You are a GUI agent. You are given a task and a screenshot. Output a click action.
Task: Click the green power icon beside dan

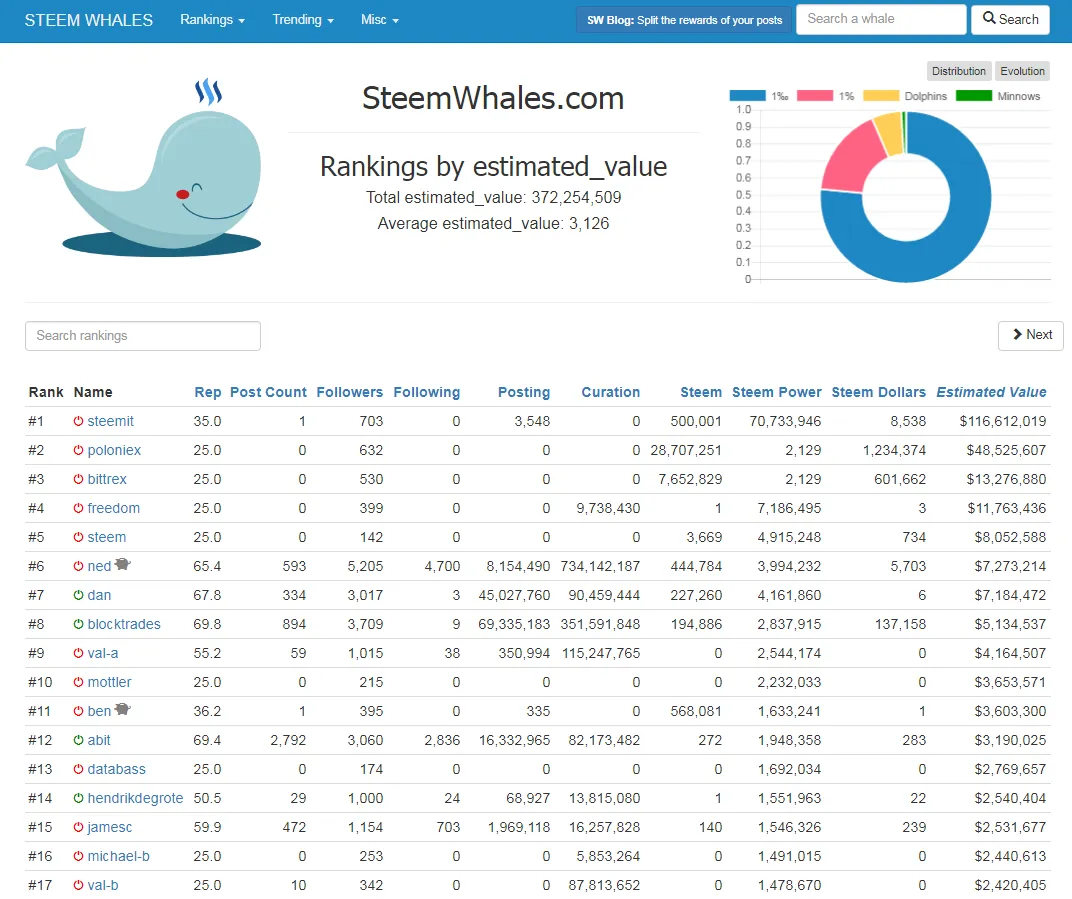tap(79, 595)
